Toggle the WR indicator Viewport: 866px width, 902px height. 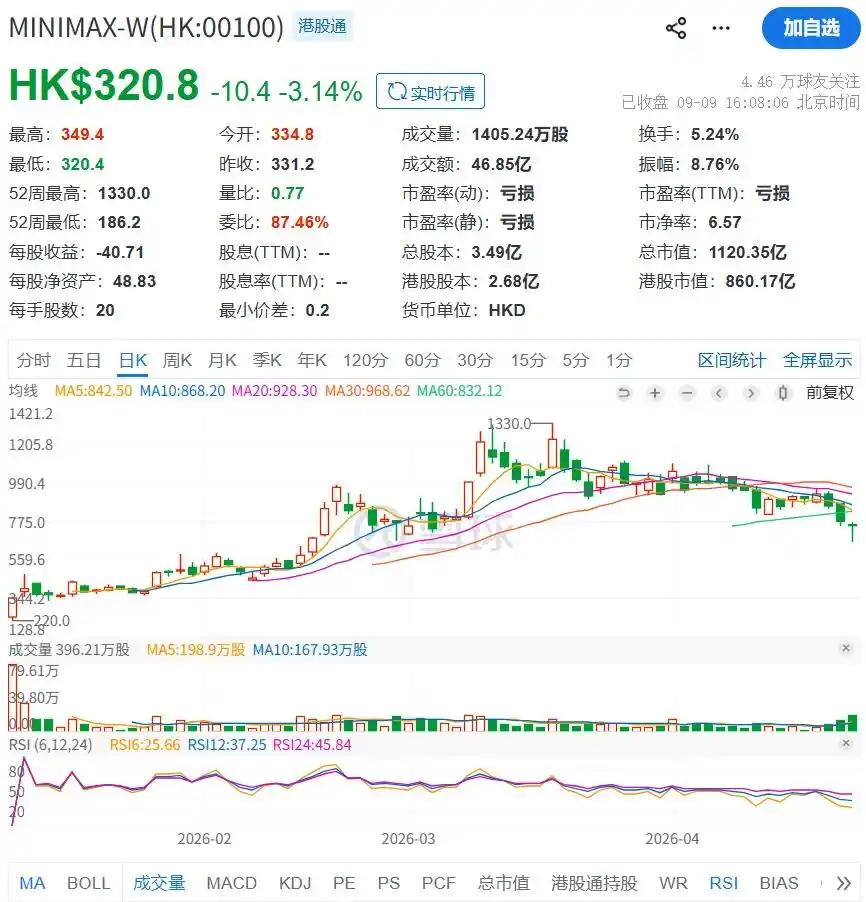click(673, 883)
